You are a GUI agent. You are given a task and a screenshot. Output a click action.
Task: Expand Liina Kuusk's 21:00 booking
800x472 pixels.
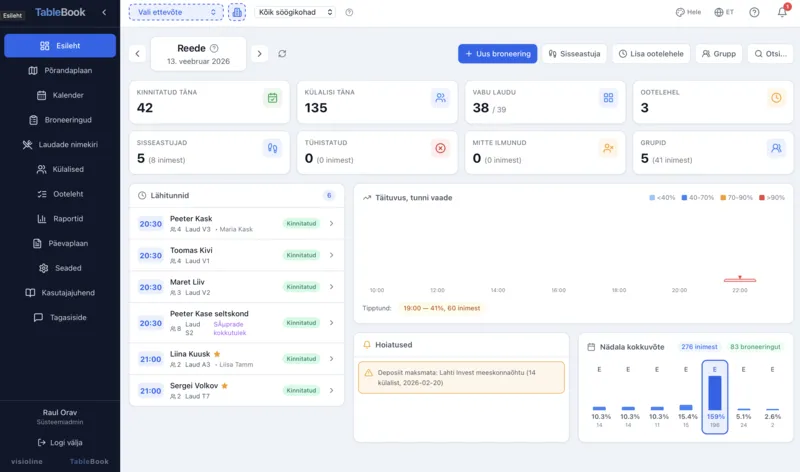pos(331,359)
